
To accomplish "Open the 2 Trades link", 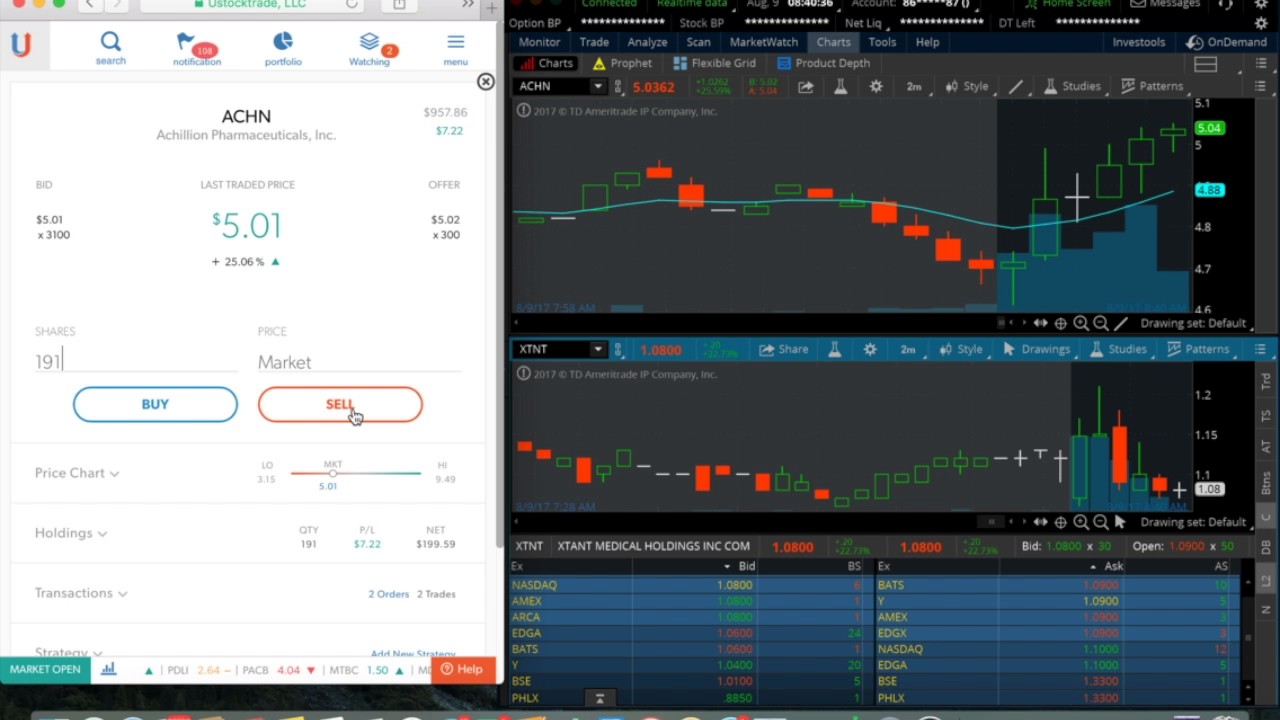I will [436, 594].
